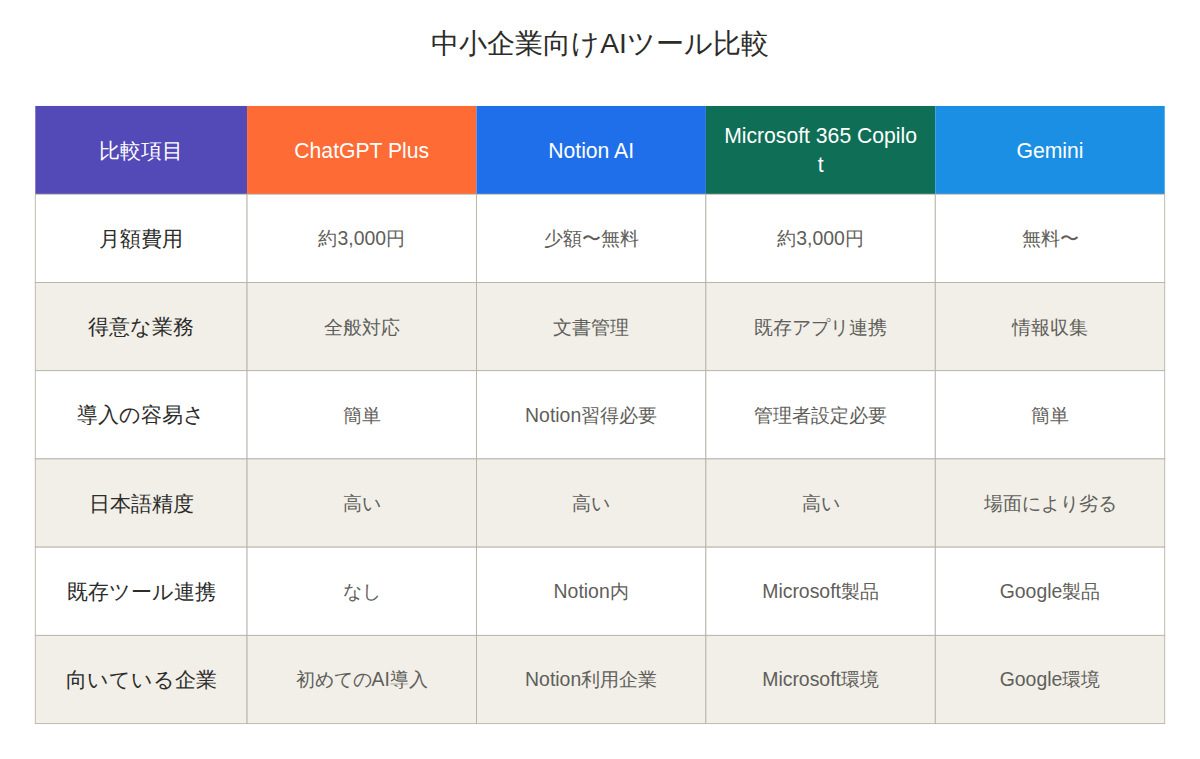Click the 既存ツール連携 row label

pos(141,591)
